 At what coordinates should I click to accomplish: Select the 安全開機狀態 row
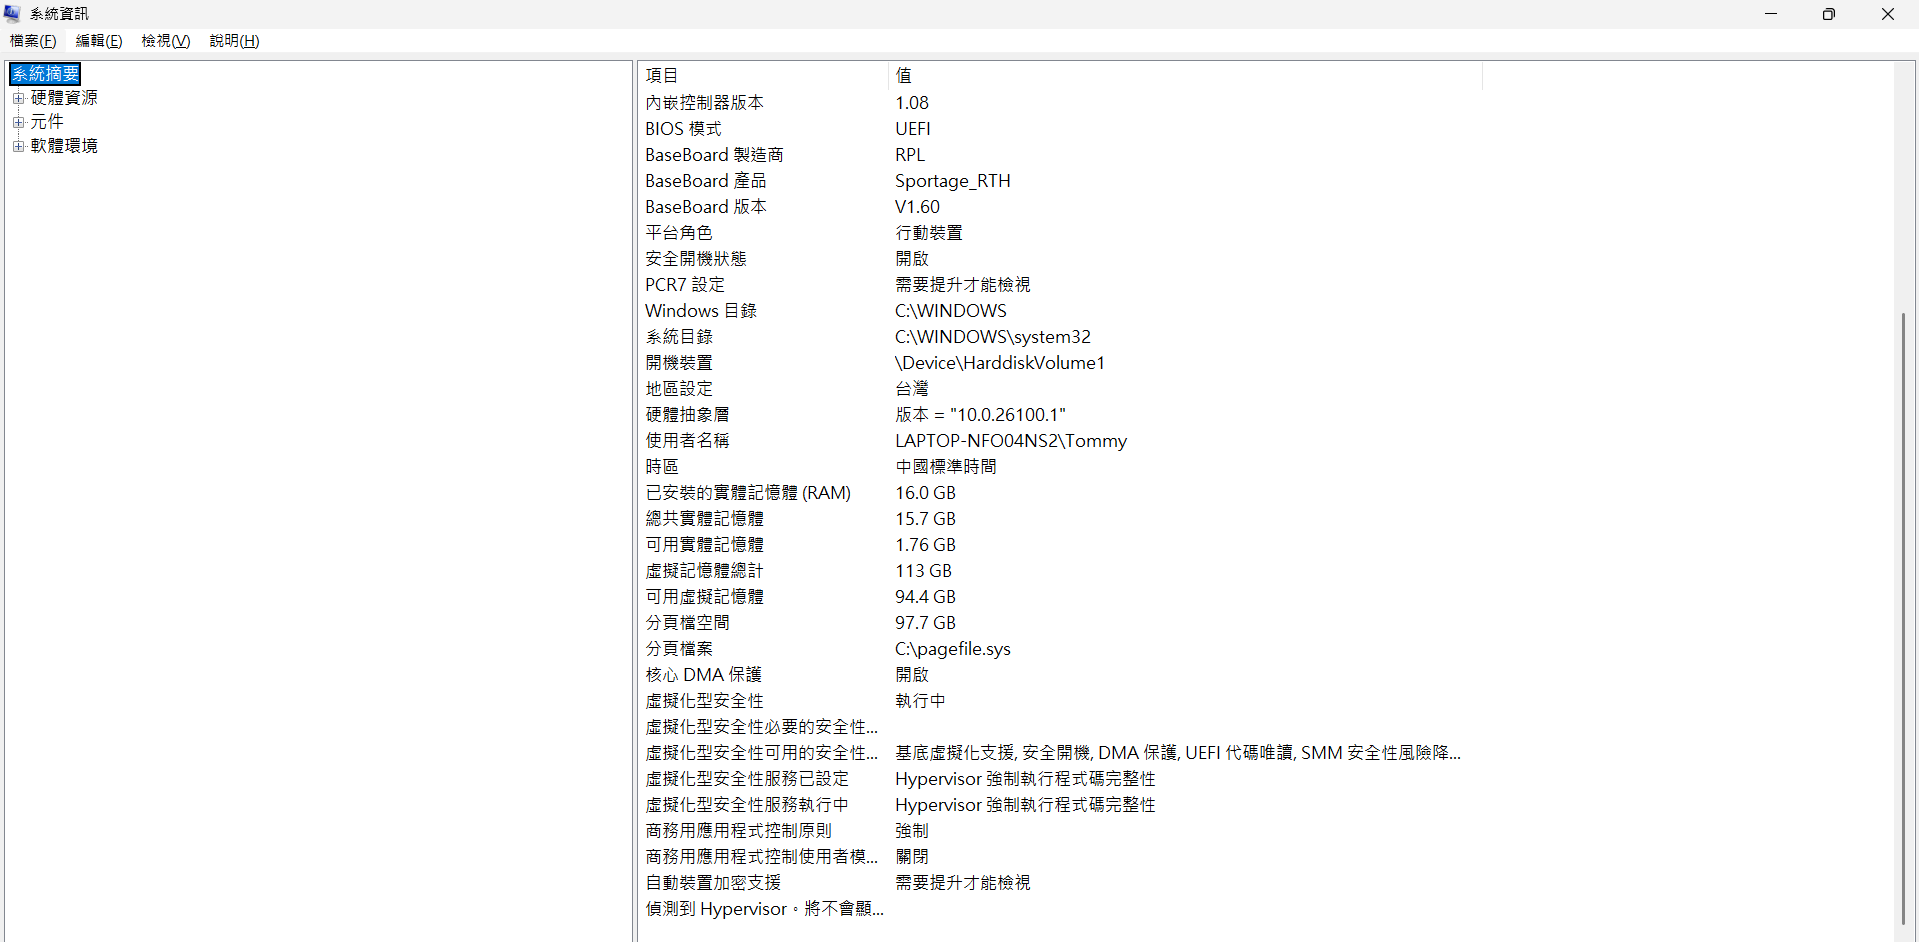[x=1060, y=259]
